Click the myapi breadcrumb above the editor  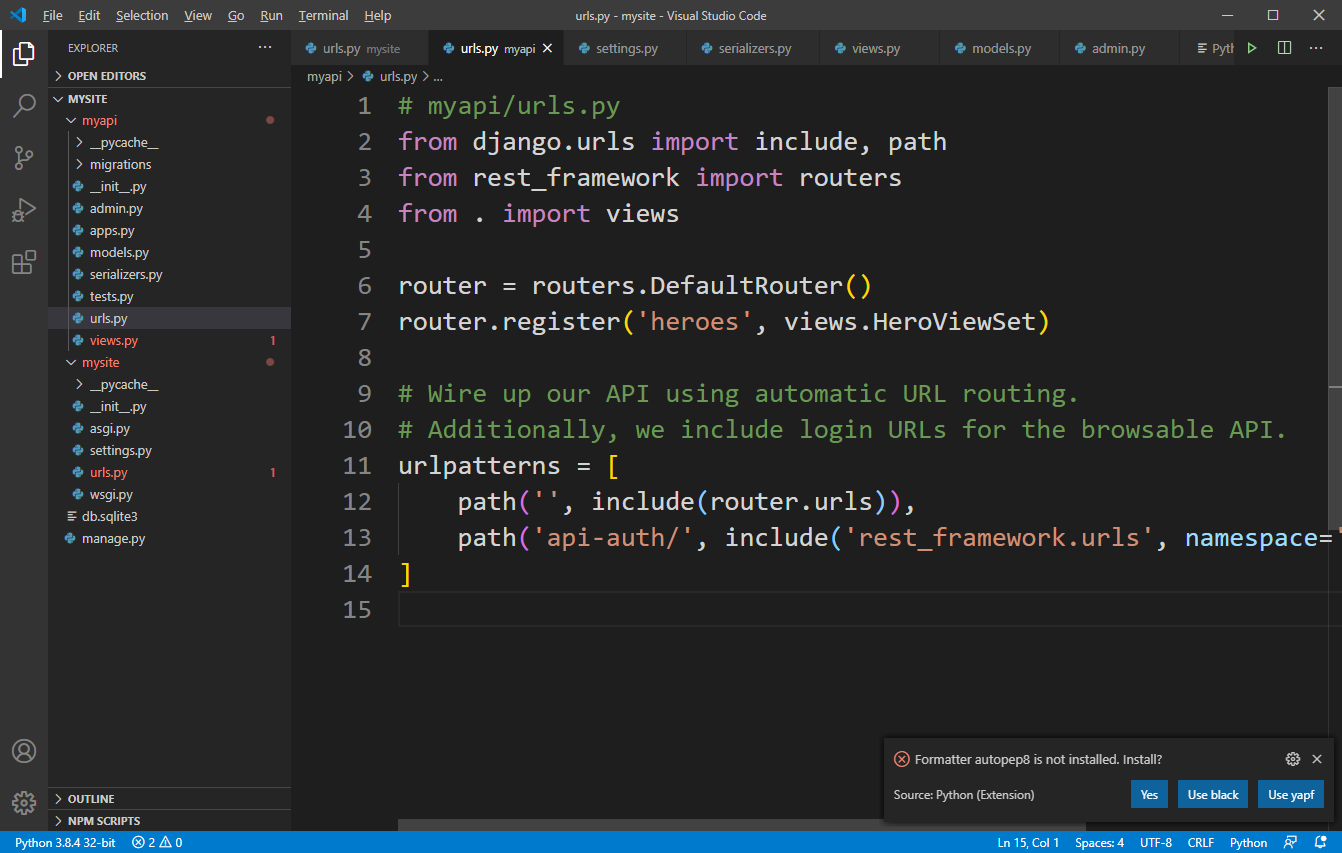[x=324, y=77]
